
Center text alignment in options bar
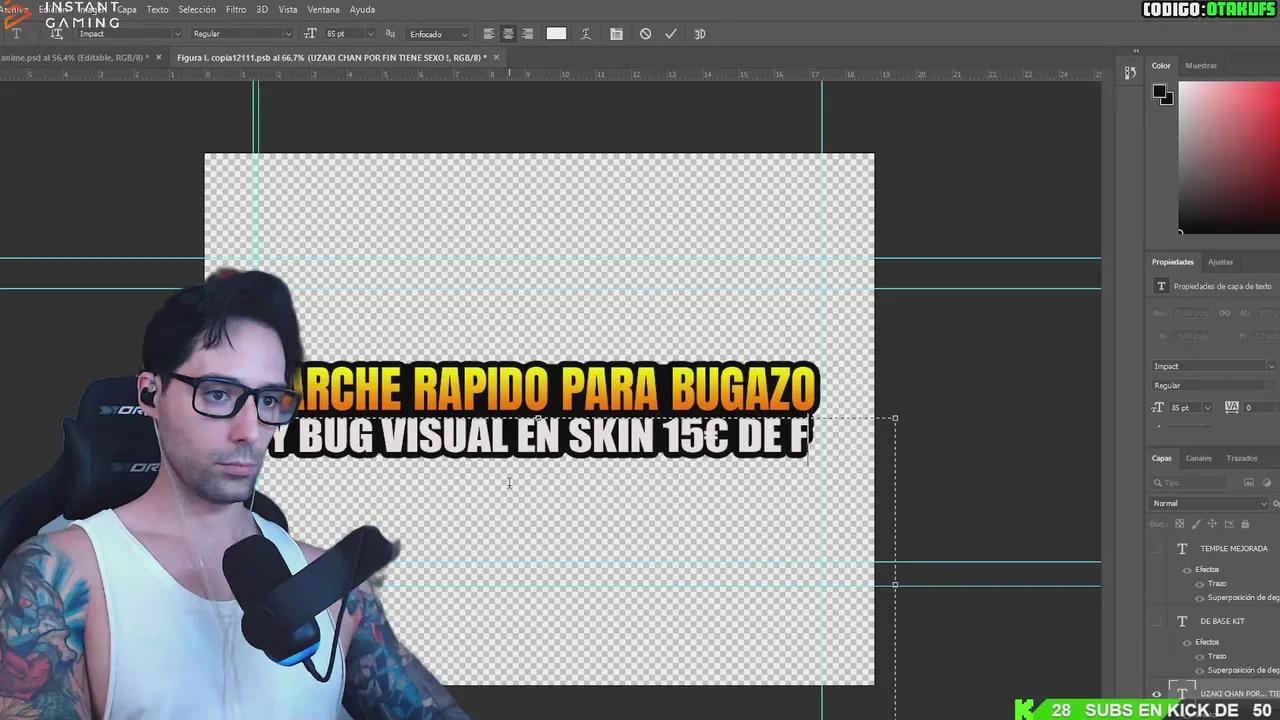coord(508,33)
